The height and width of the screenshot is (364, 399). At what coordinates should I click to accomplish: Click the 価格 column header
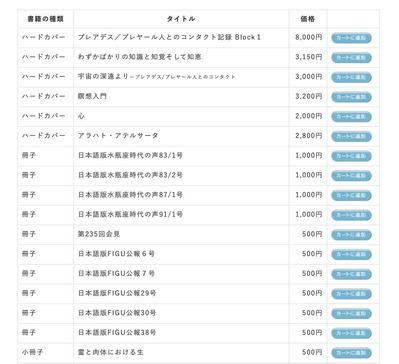tap(307, 19)
